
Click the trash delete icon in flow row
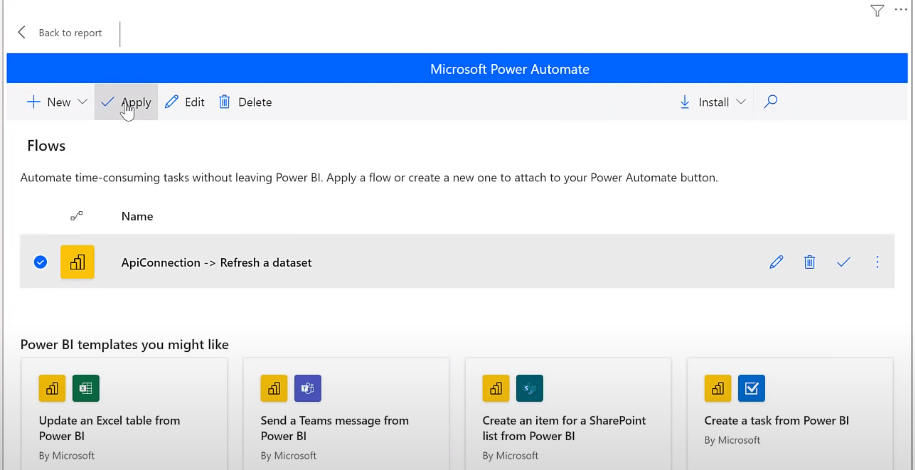(x=809, y=262)
